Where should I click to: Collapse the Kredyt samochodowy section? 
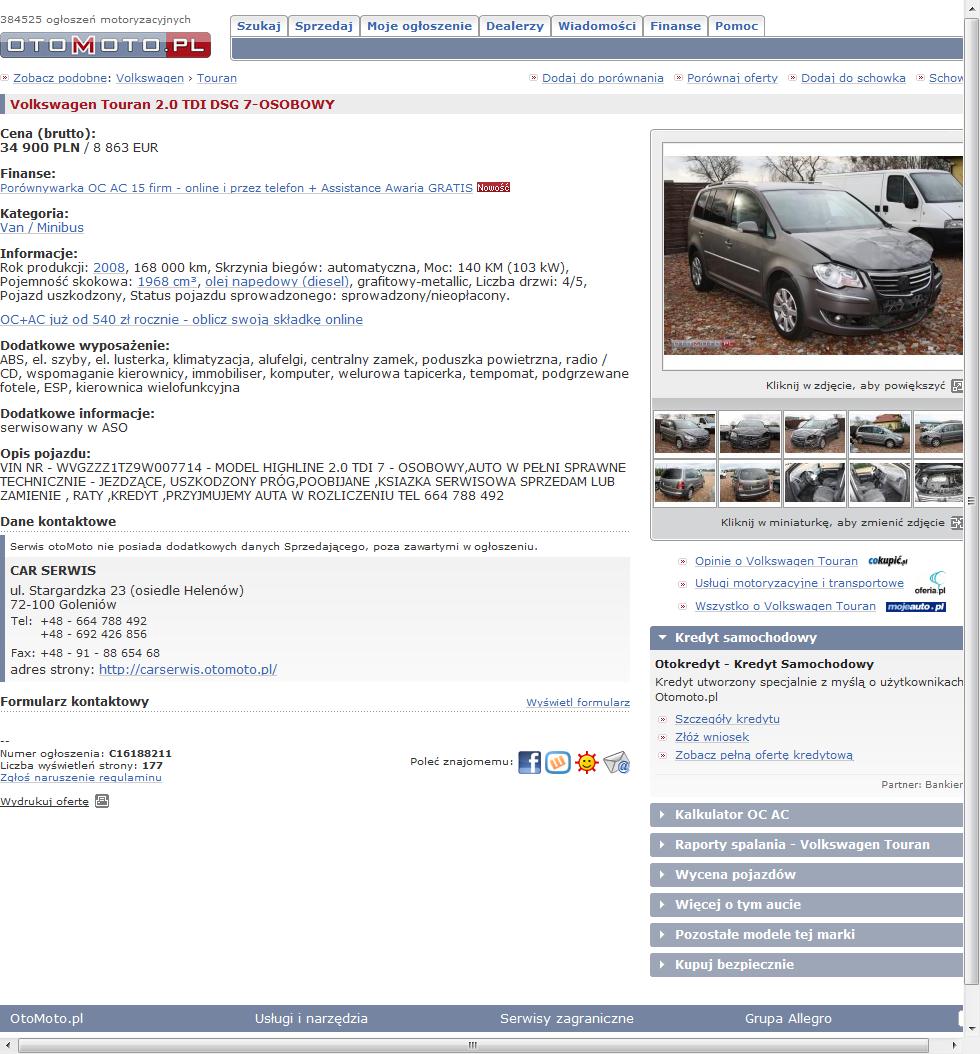[x=807, y=638]
